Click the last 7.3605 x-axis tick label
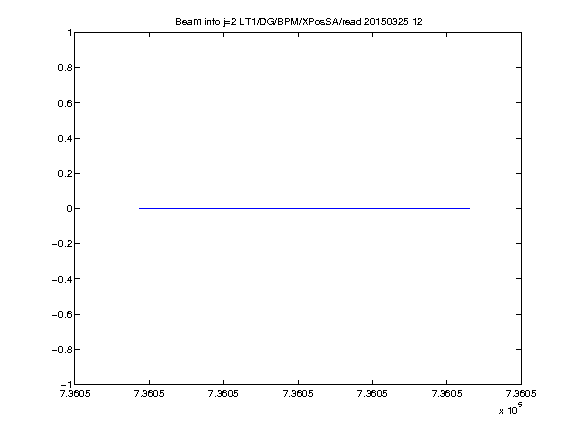This screenshot has height=432, width=576. tap(521, 393)
